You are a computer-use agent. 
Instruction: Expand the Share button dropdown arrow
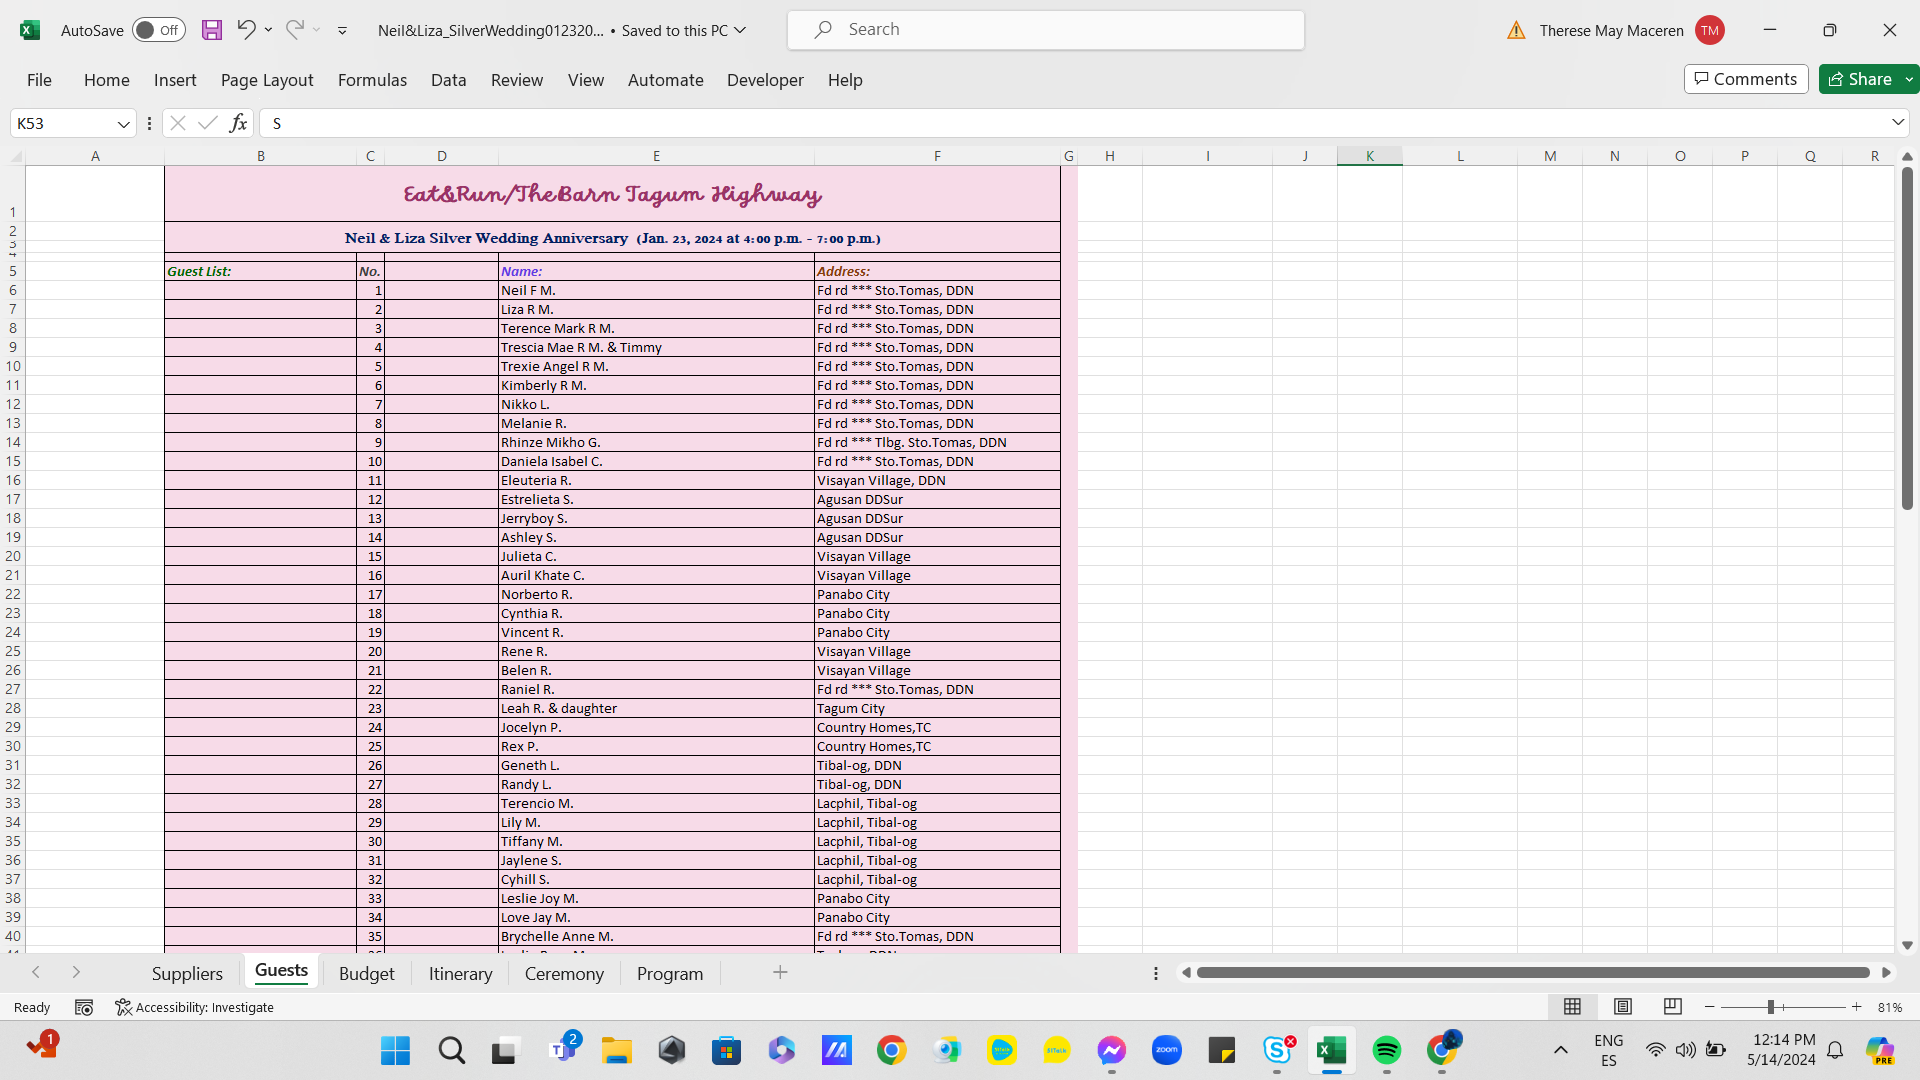point(1909,79)
